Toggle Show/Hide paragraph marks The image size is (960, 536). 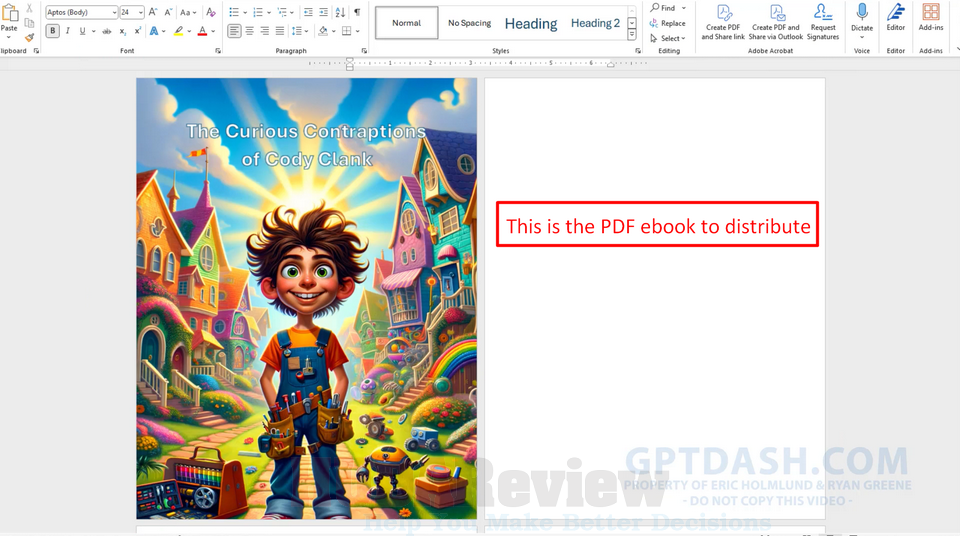tap(357, 12)
